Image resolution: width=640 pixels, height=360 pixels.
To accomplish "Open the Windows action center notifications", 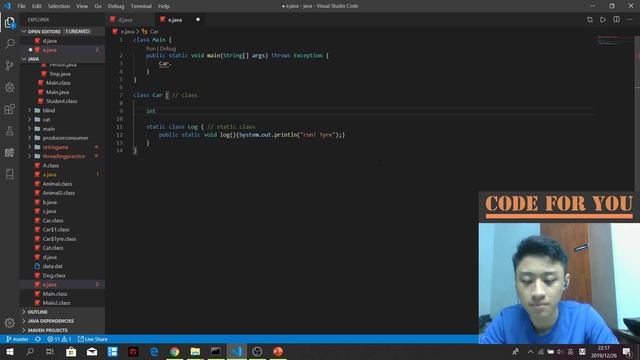I will click(627, 351).
